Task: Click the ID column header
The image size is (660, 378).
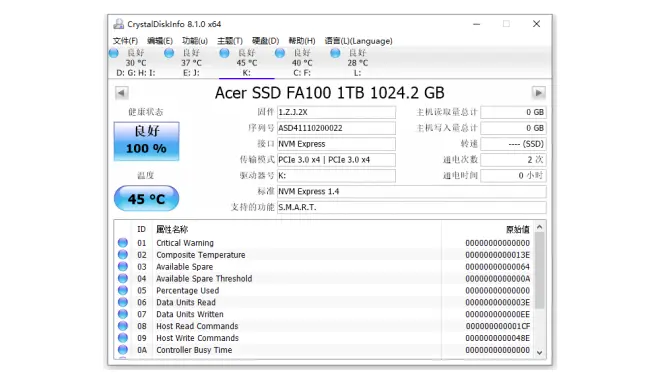Action: [141, 229]
